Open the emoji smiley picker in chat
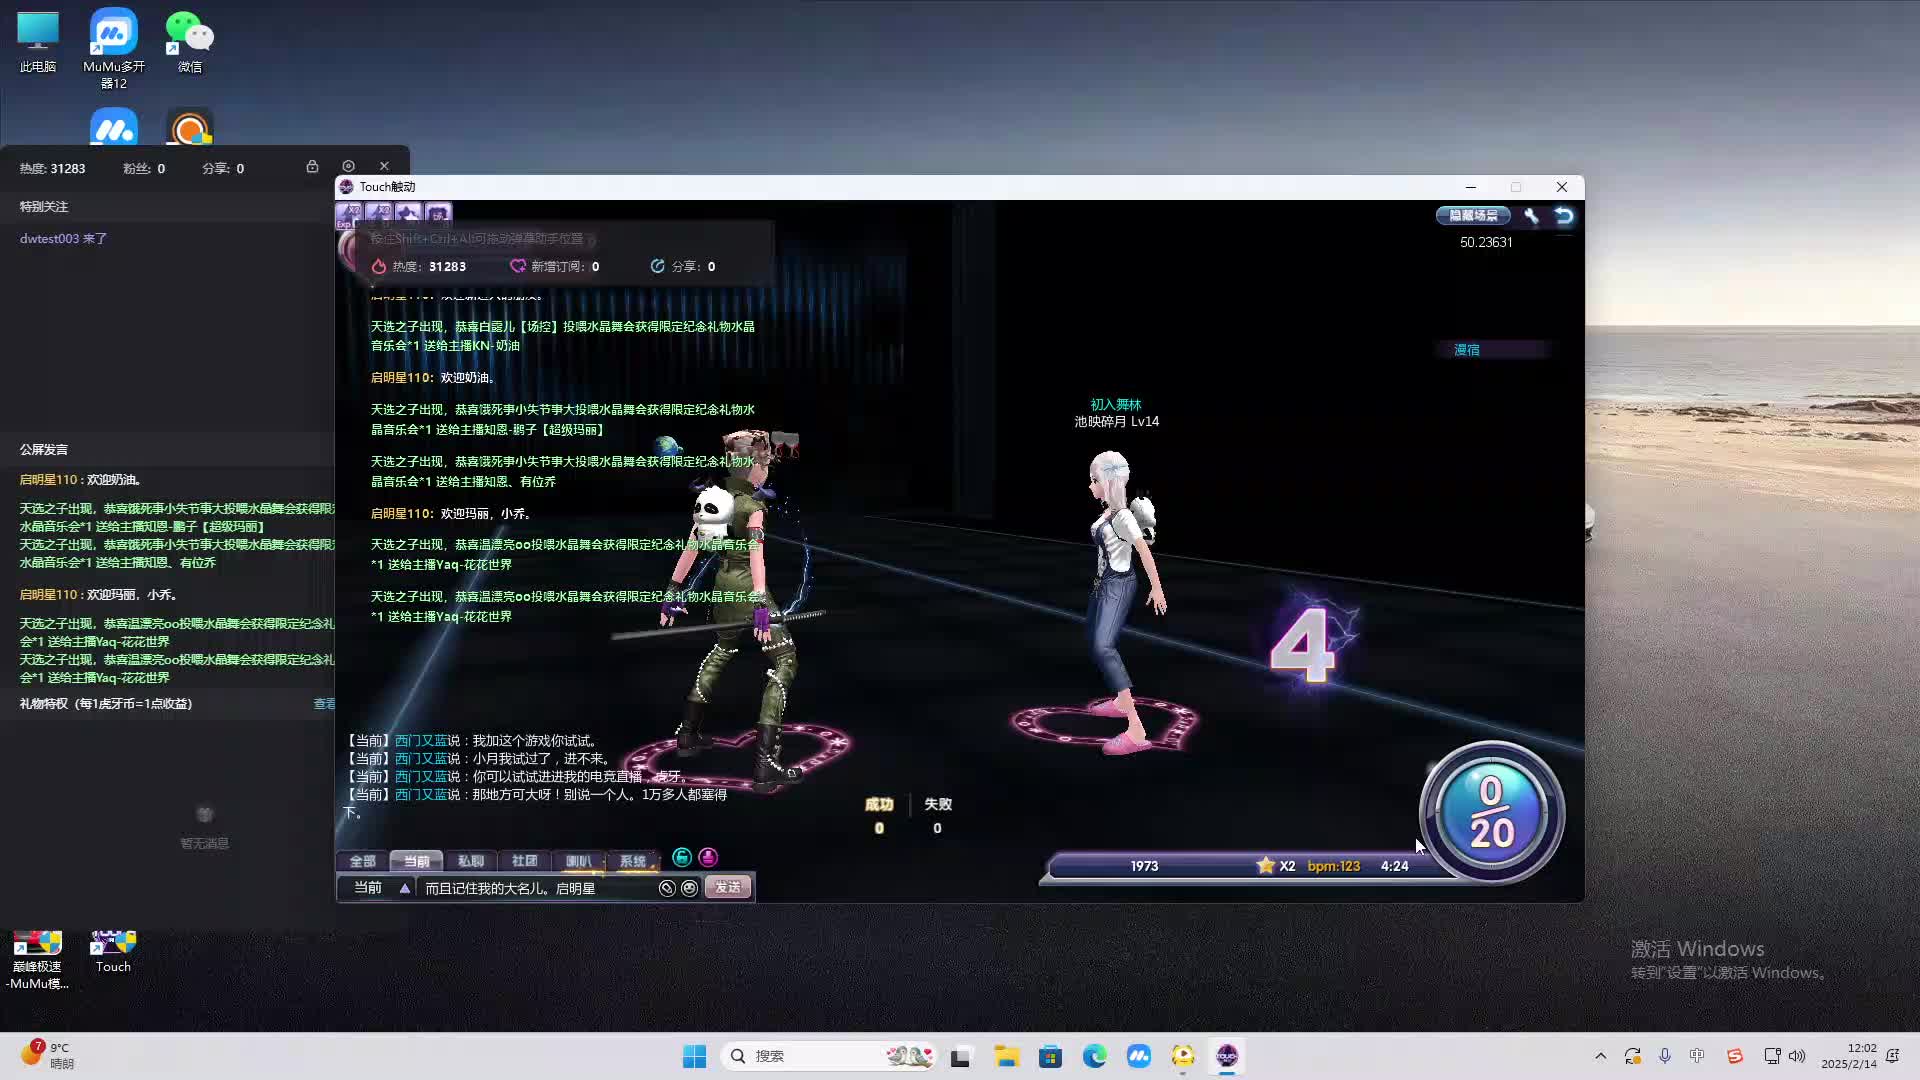1920x1080 pixels. (x=689, y=888)
